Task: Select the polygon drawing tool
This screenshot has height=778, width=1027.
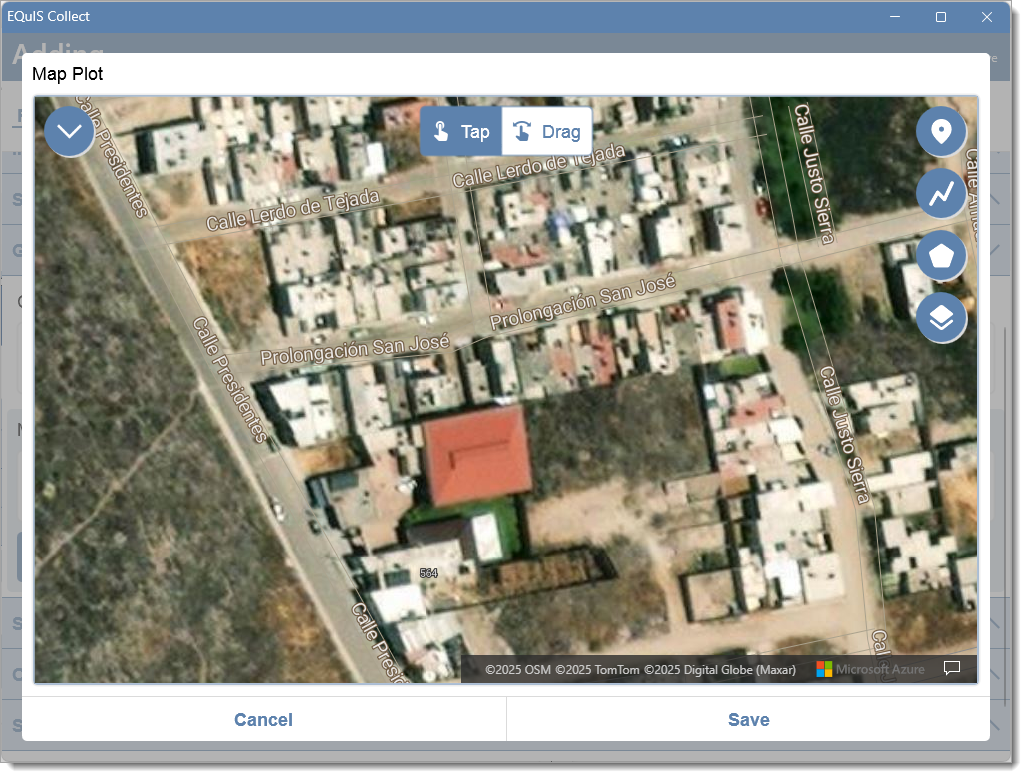Action: pyautogui.click(x=941, y=255)
